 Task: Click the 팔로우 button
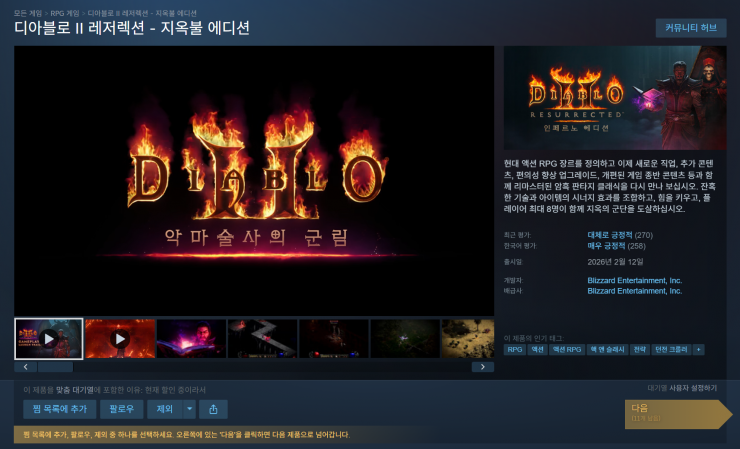tap(122, 409)
